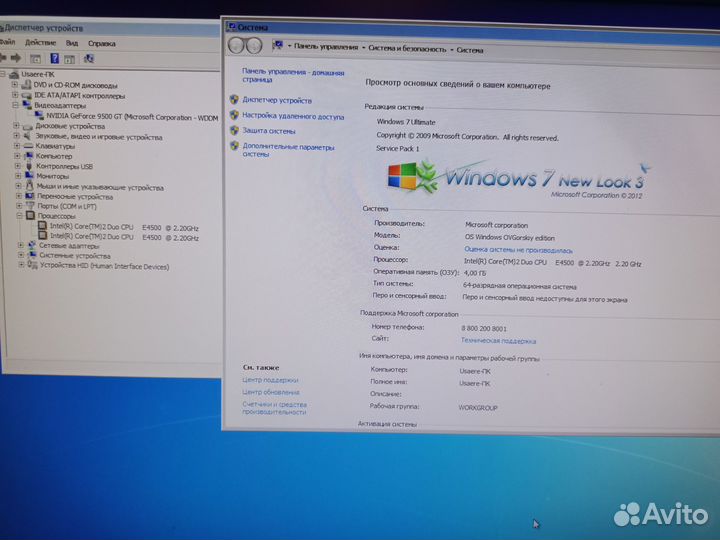Open Настройка удаленного доступа link
Image resolution: width=720 pixels, height=540 pixels.
pos(293,116)
